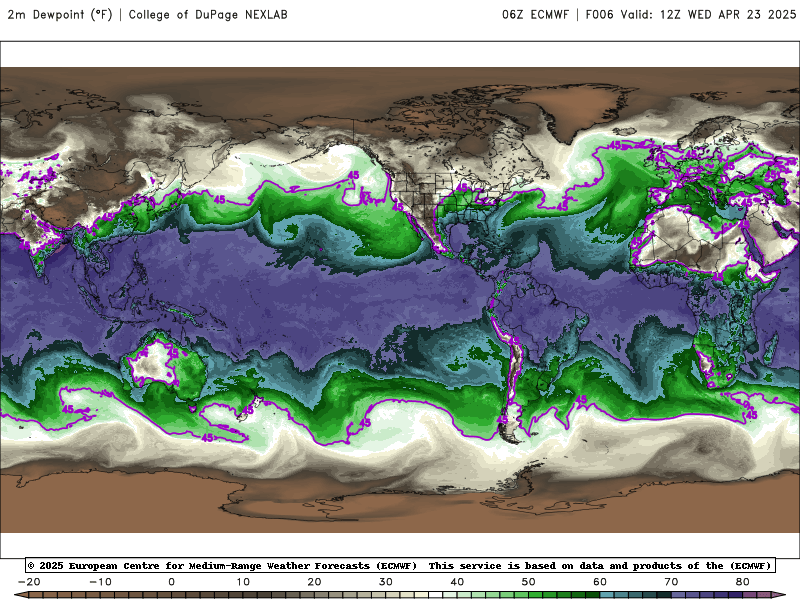The width and height of the screenshot is (800, 600).
Task: Click the "0" color scale label
Action: [171, 582]
